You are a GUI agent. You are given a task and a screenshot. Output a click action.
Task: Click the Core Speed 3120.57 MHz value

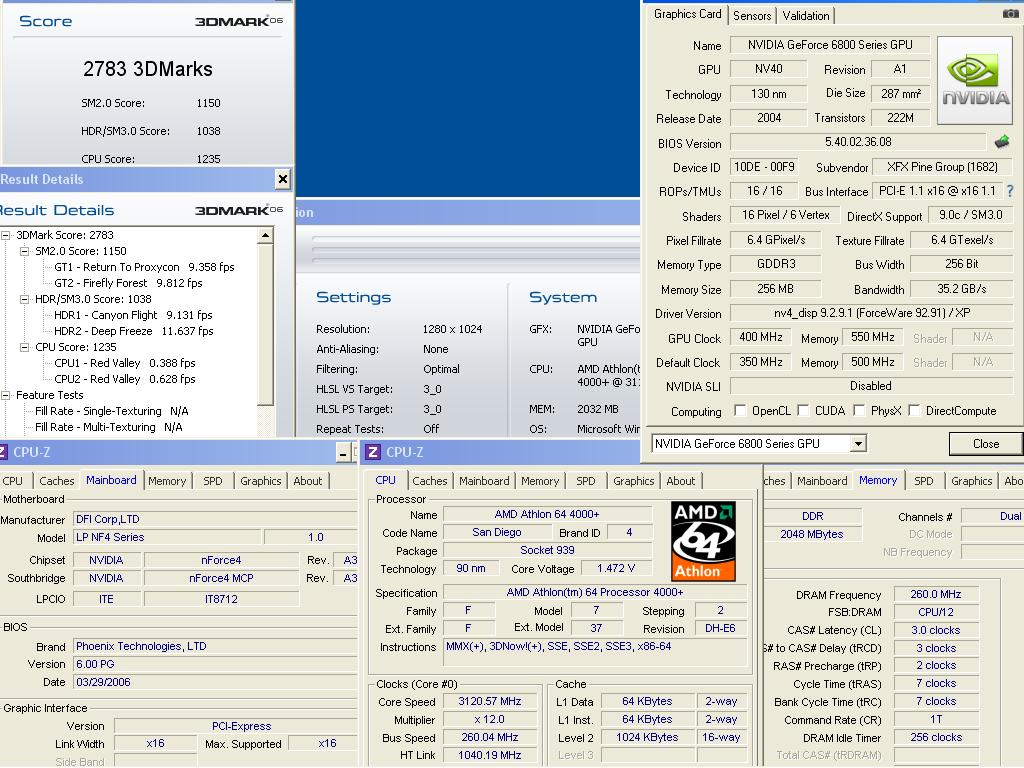(x=490, y=701)
